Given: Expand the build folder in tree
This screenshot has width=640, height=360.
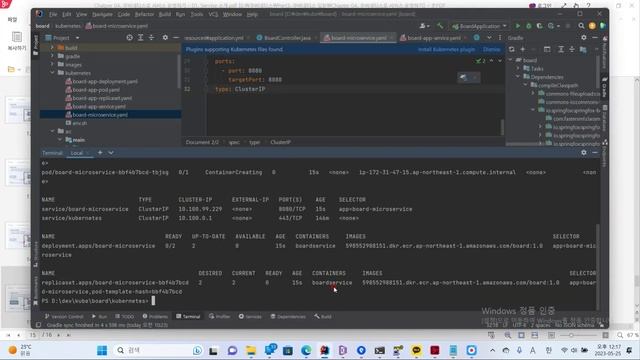Looking at the screenshot, I should point(52,47).
